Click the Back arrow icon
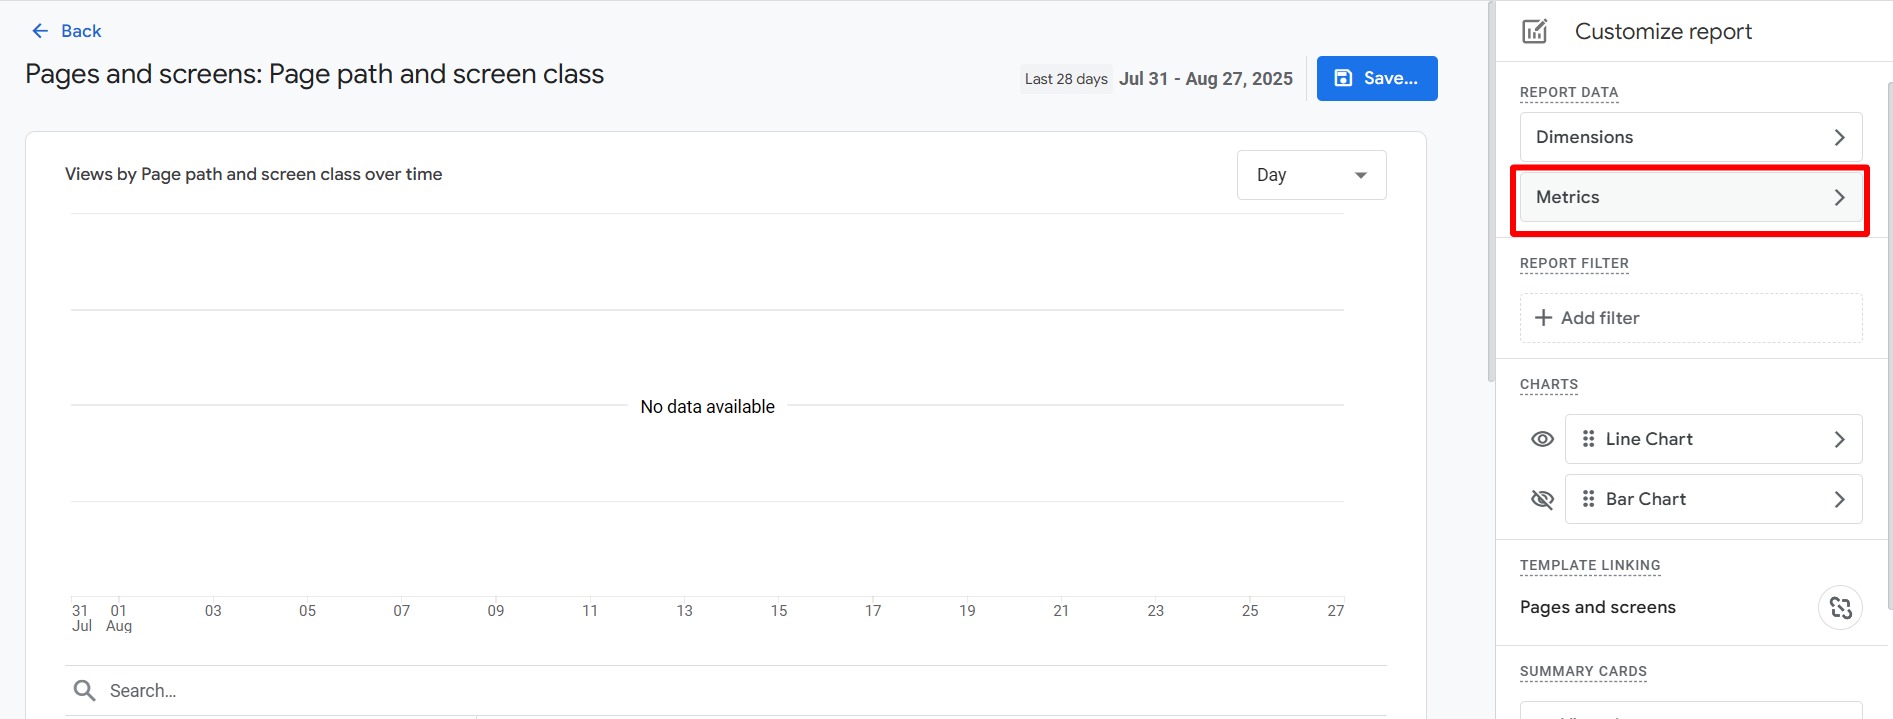Viewport: 1893px width, 719px height. coord(40,31)
